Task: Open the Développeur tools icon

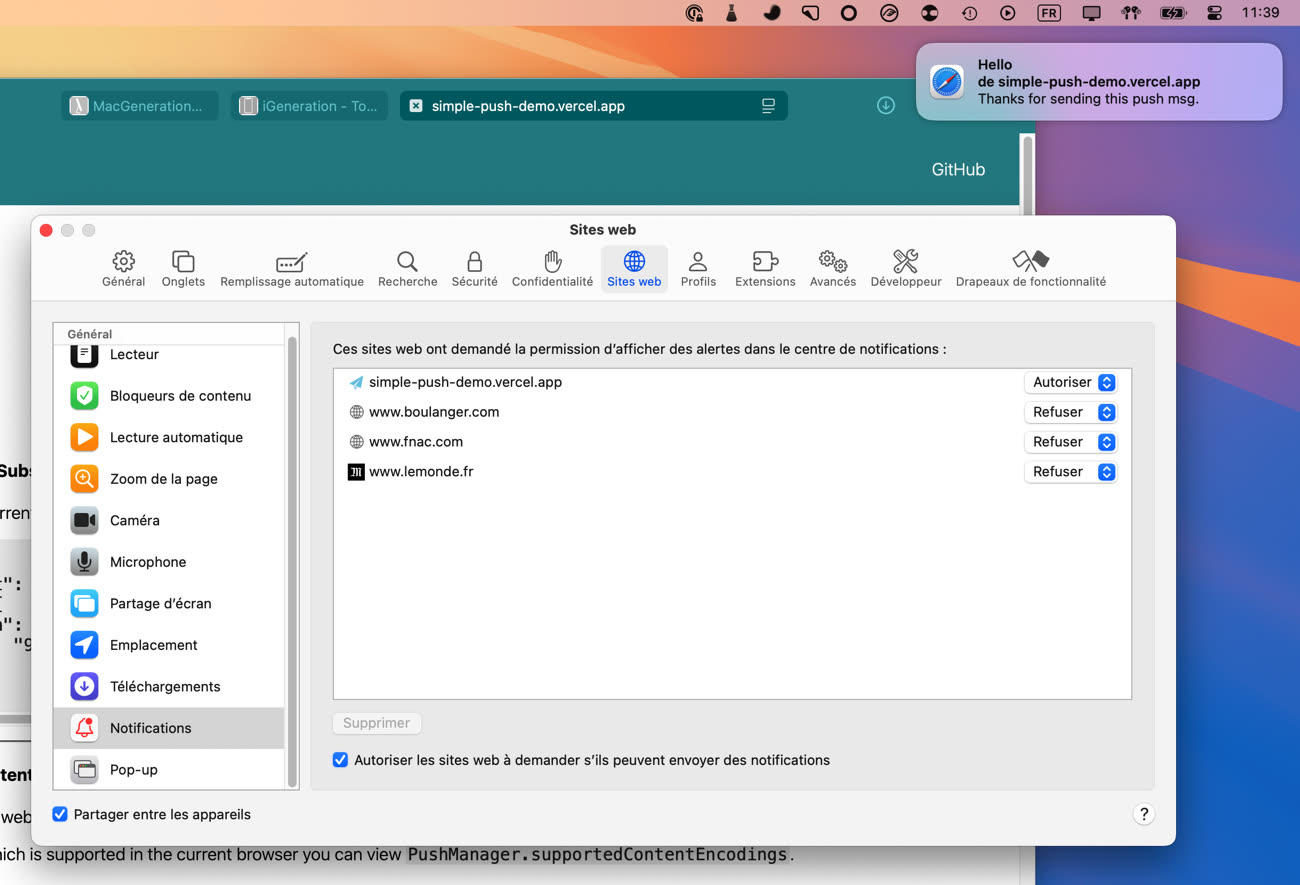Action: pyautogui.click(x=905, y=262)
